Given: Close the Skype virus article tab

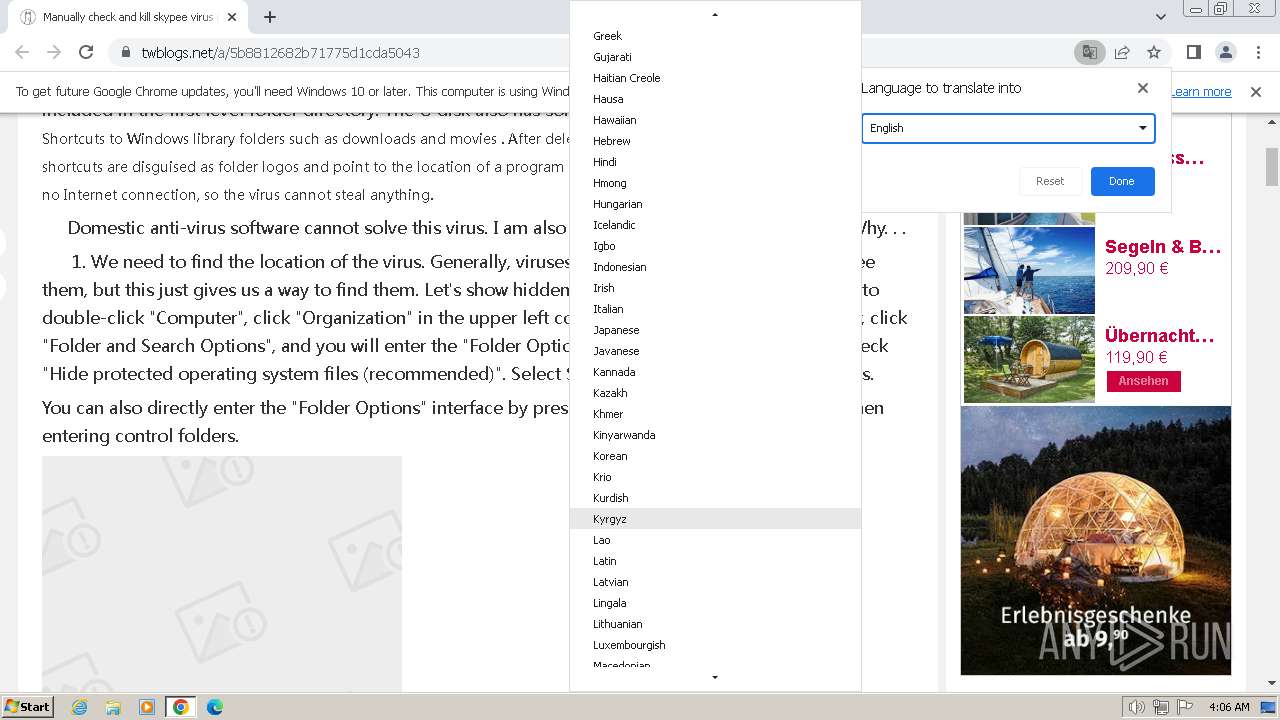Looking at the screenshot, I should [x=232, y=17].
